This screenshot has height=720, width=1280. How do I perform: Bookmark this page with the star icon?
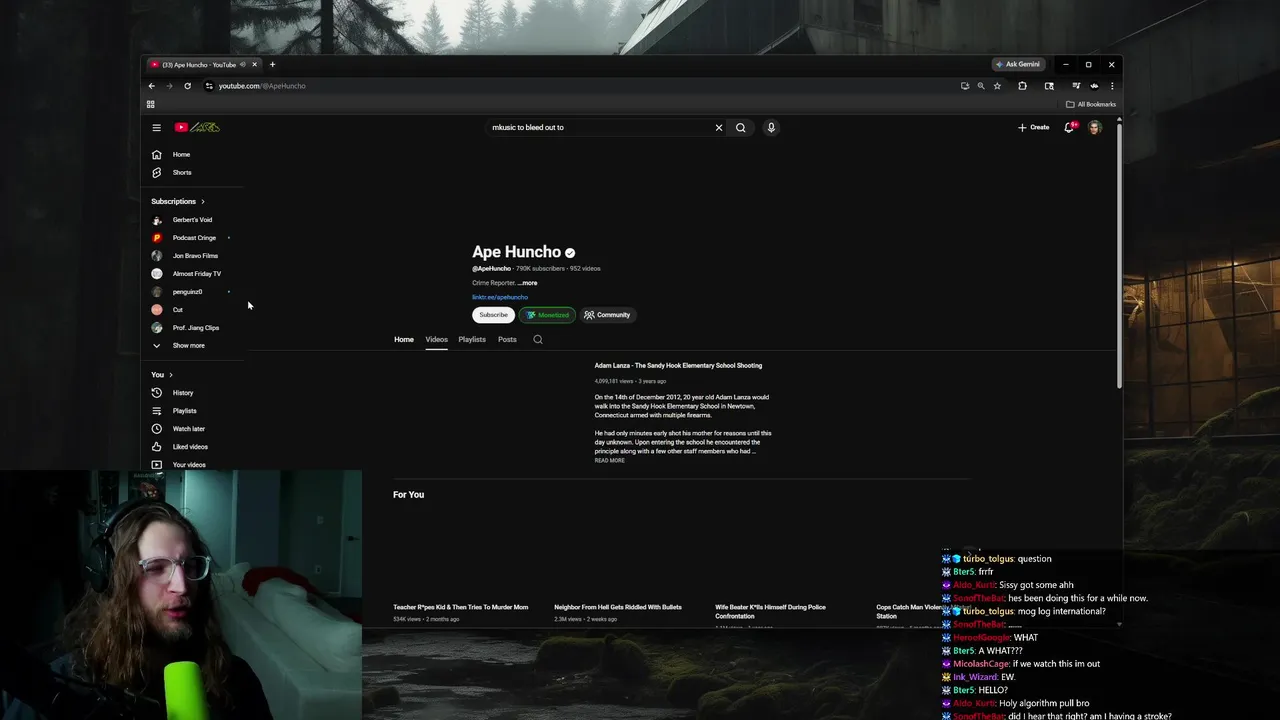click(997, 86)
